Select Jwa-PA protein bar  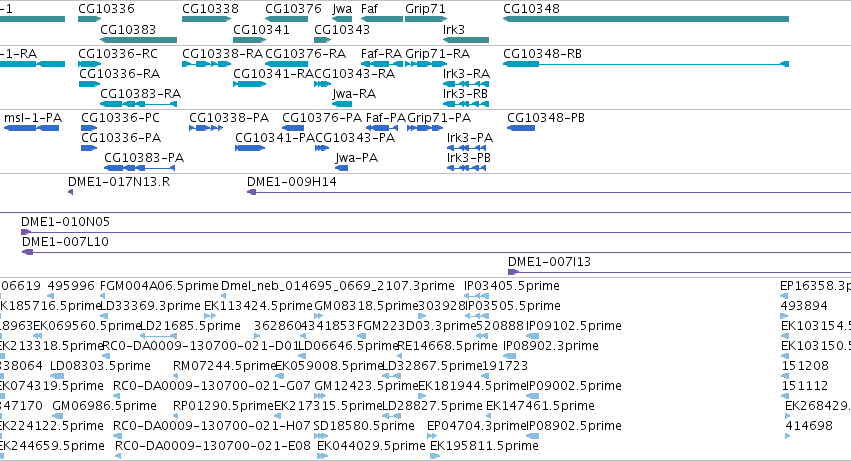[342, 168]
